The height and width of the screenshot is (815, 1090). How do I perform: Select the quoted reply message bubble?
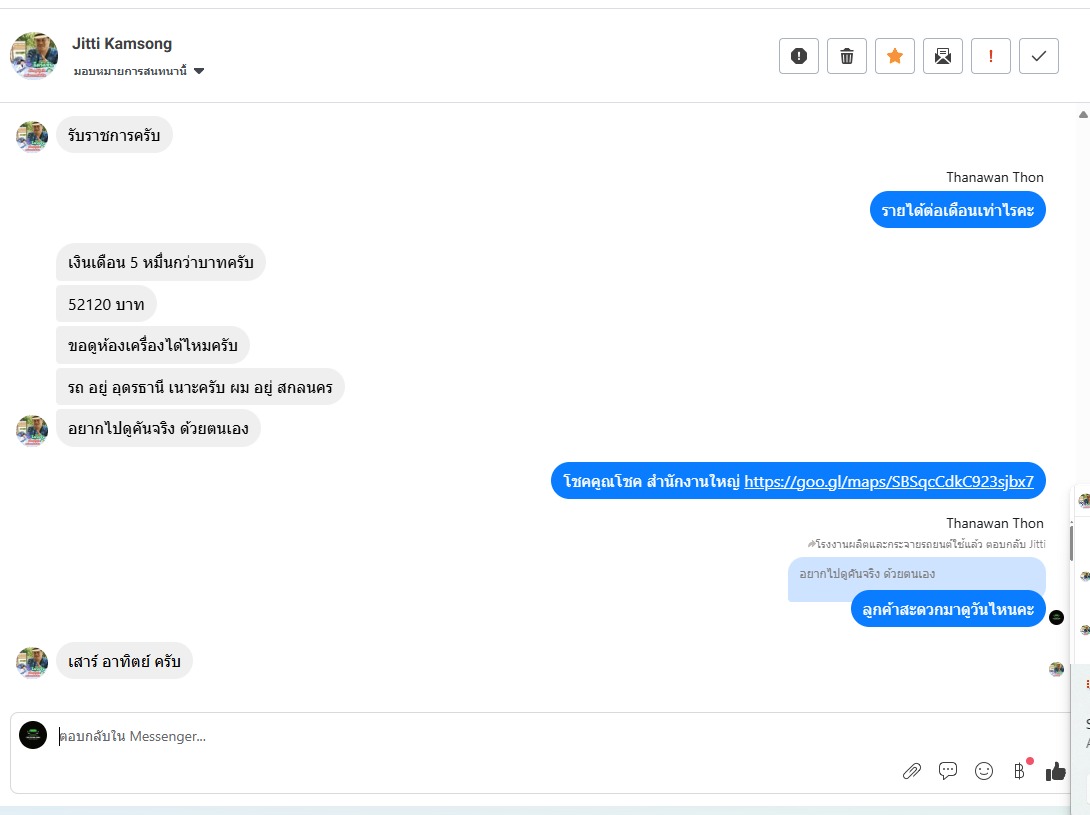tap(916, 574)
